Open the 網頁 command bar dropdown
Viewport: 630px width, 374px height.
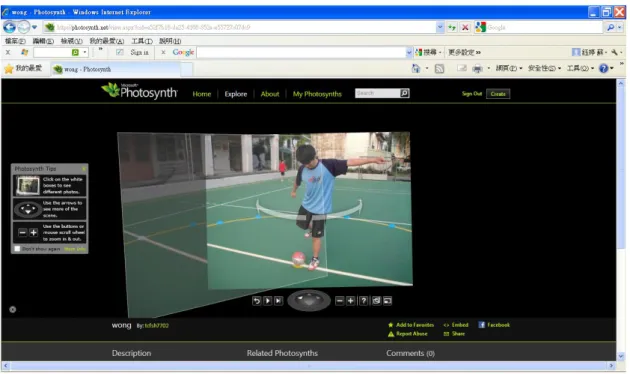click(509, 68)
